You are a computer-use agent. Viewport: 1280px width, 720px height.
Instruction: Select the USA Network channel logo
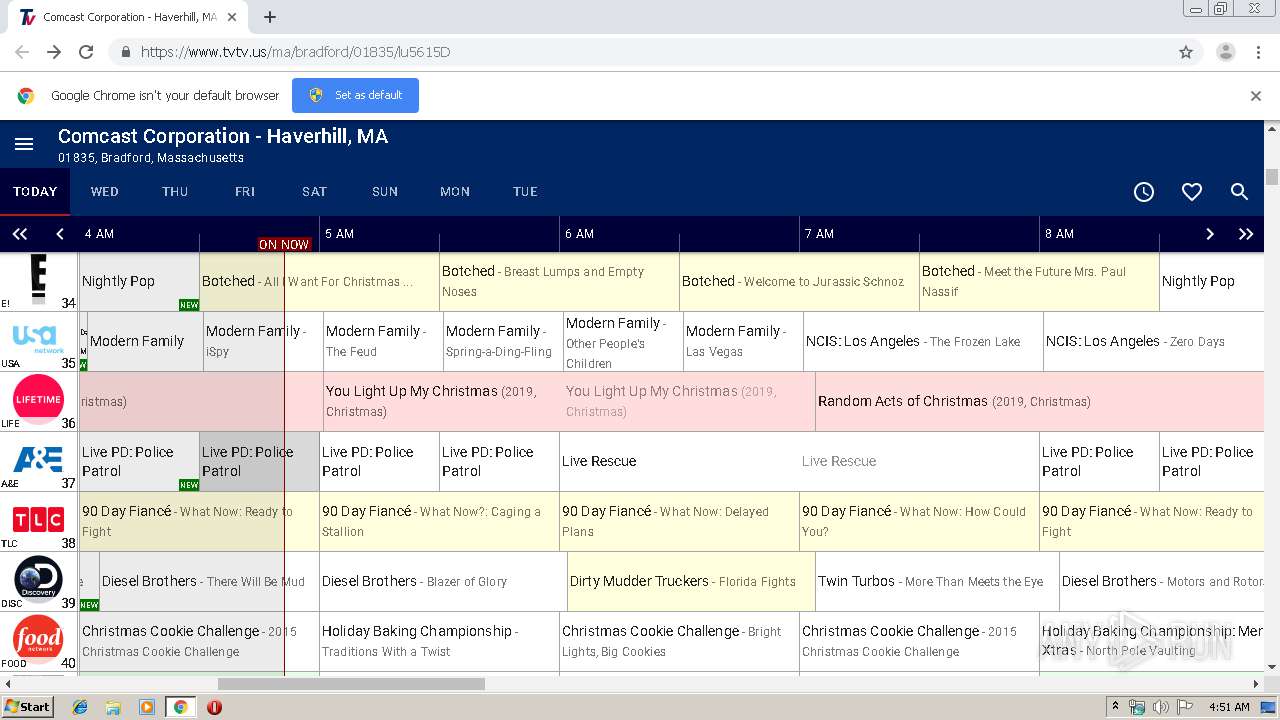[38, 338]
